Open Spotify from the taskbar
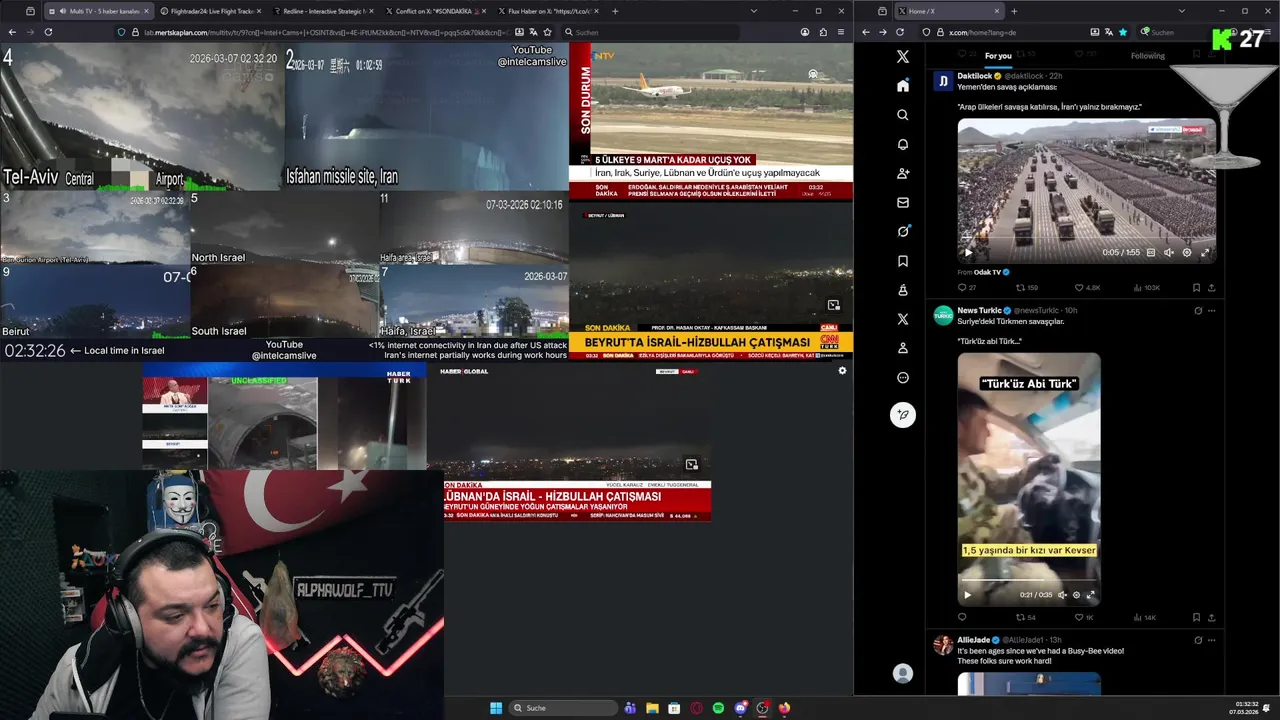Screen dimensions: 1280x720 click(x=718, y=708)
